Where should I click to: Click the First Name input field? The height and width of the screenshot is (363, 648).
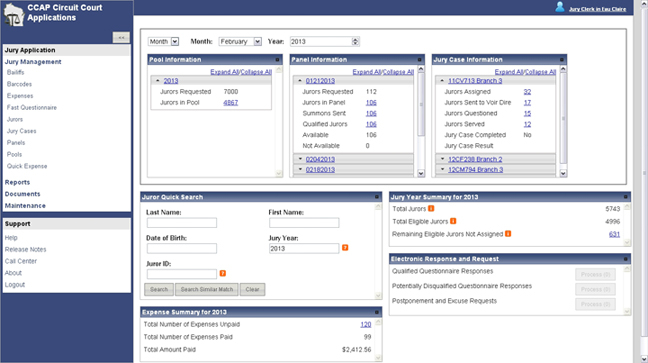click(x=304, y=223)
